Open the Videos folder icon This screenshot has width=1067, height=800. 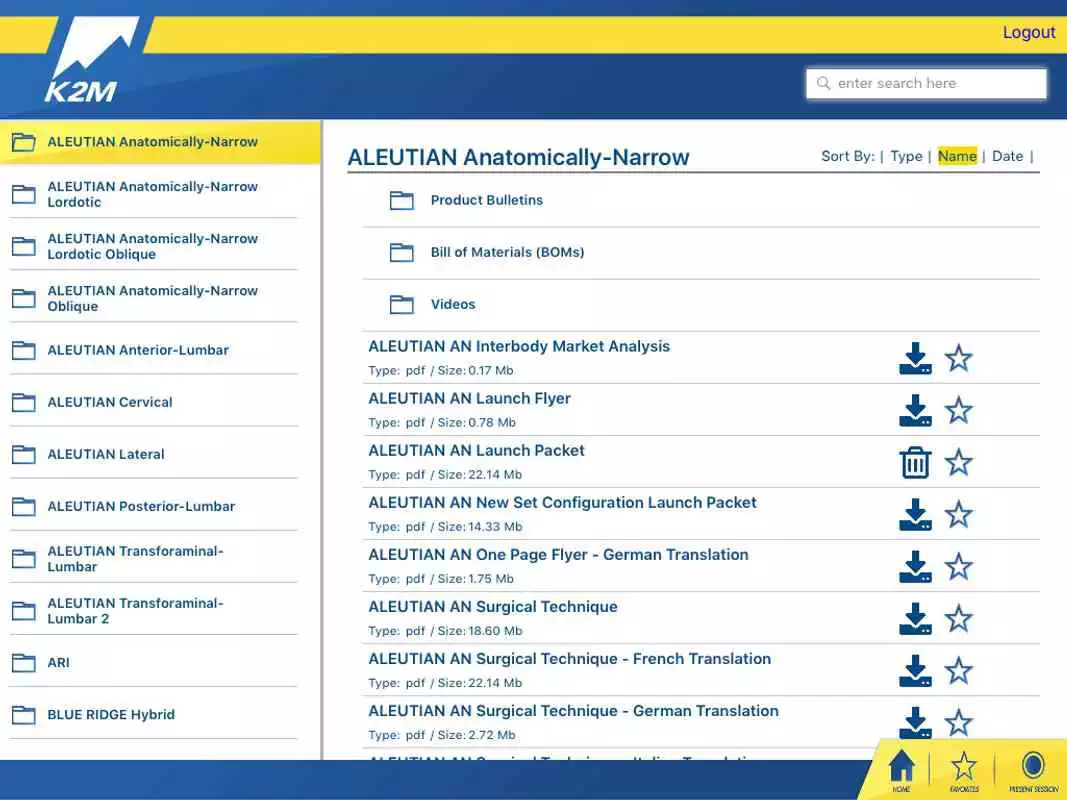pyautogui.click(x=401, y=304)
